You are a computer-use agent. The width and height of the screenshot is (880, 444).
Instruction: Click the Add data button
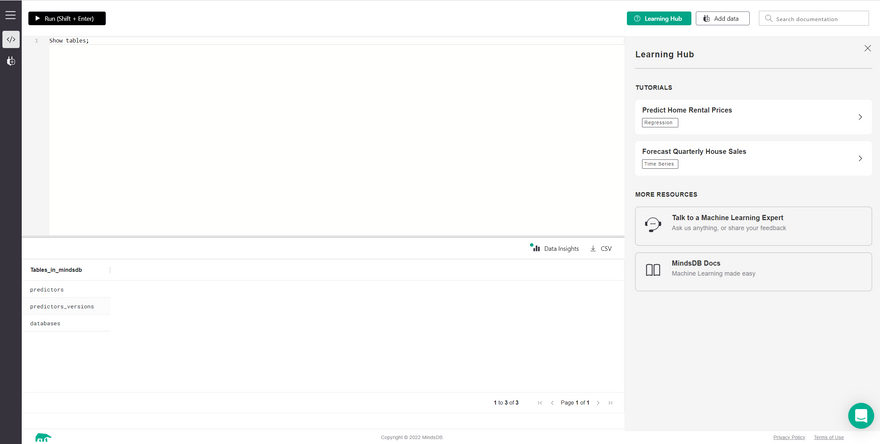(722, 18)
